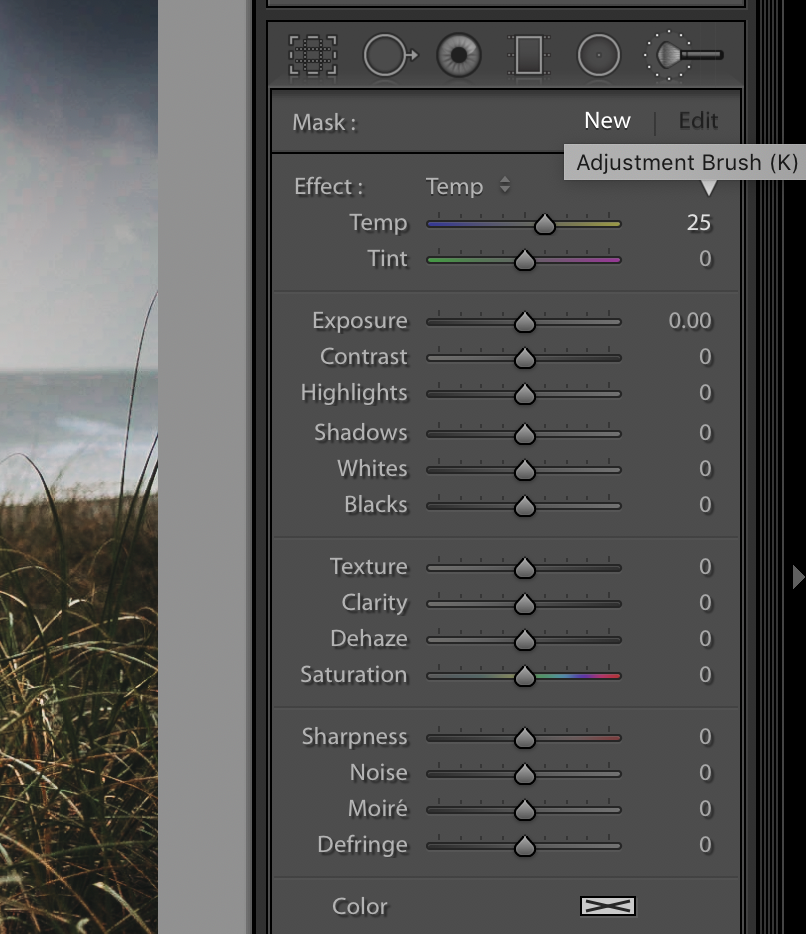Click the Exposure slider handle
The height and width of the screenshot is (934, 806).
pos(524,322)
